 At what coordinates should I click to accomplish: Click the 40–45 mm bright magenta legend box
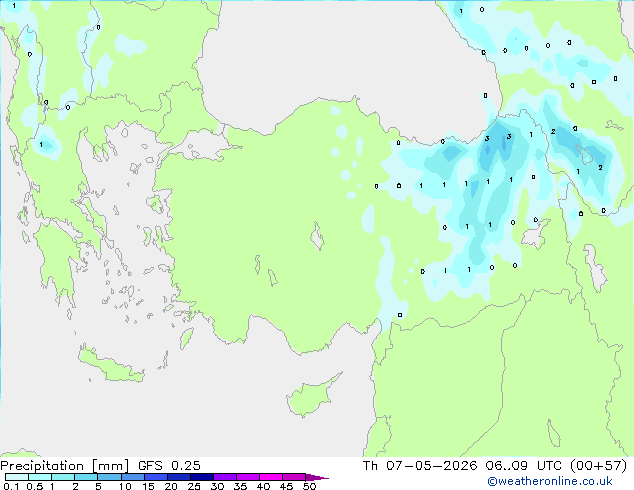tap(271, 477)
